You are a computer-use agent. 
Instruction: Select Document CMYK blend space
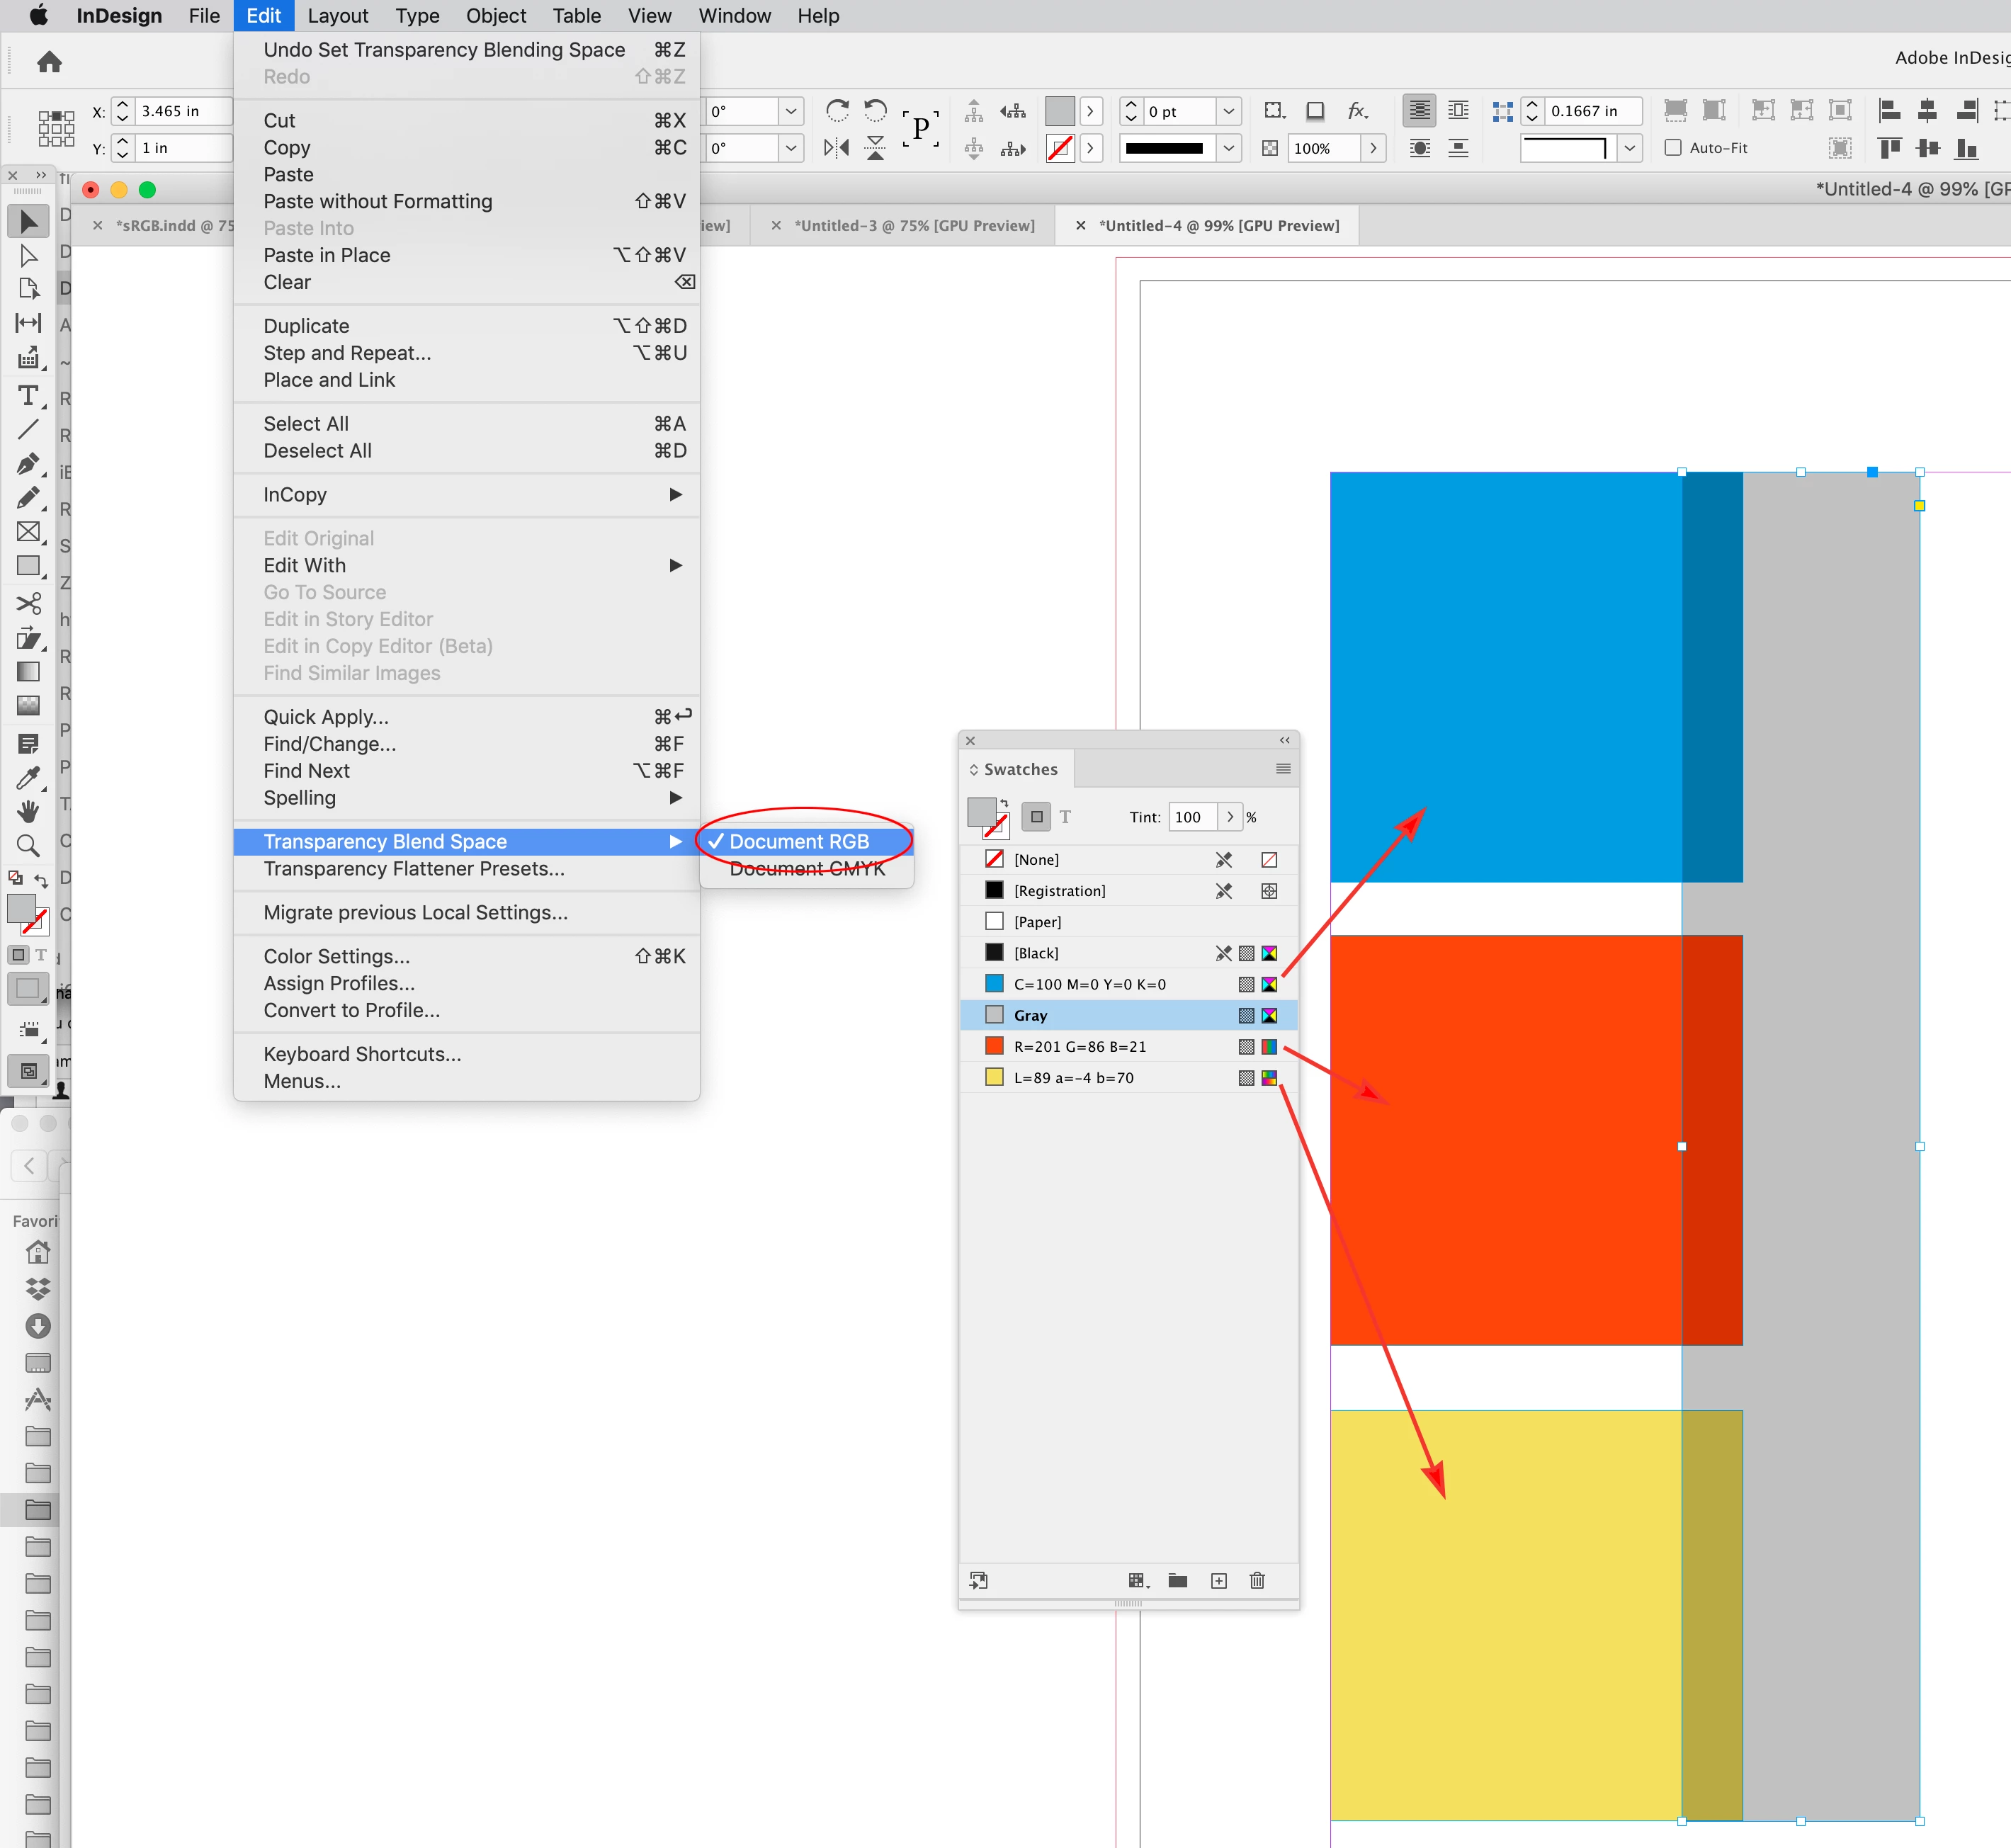coord(807,869)
